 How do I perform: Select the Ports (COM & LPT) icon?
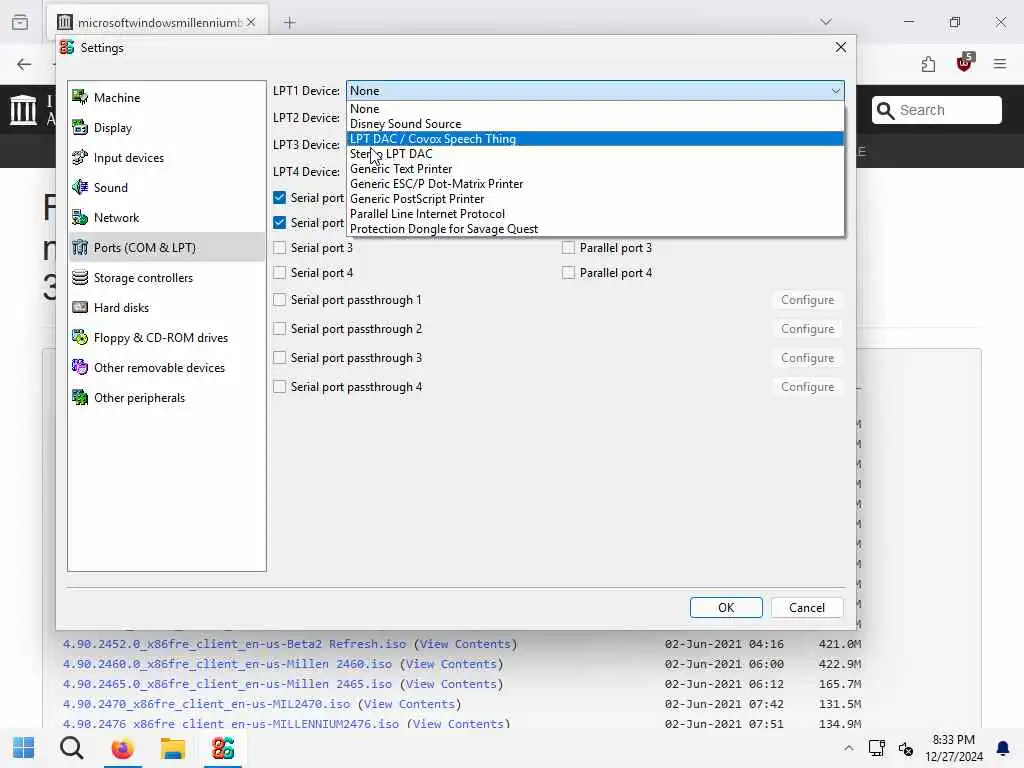coord(80,248)
